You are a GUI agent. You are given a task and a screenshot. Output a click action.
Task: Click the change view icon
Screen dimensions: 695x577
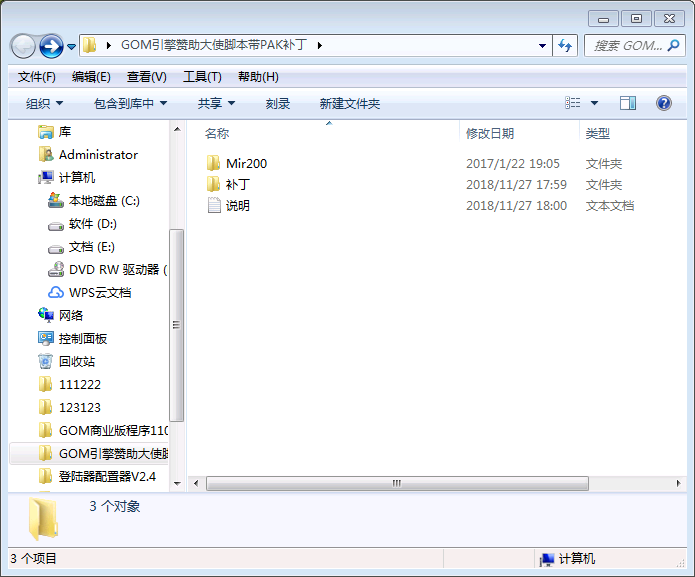pyautogui.click(x=573, y=103)
